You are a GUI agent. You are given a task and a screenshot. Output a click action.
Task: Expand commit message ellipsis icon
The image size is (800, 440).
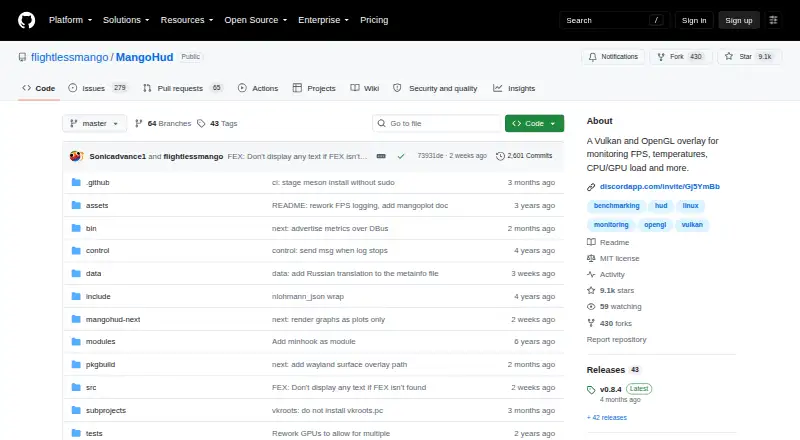[x=381, y=156]
